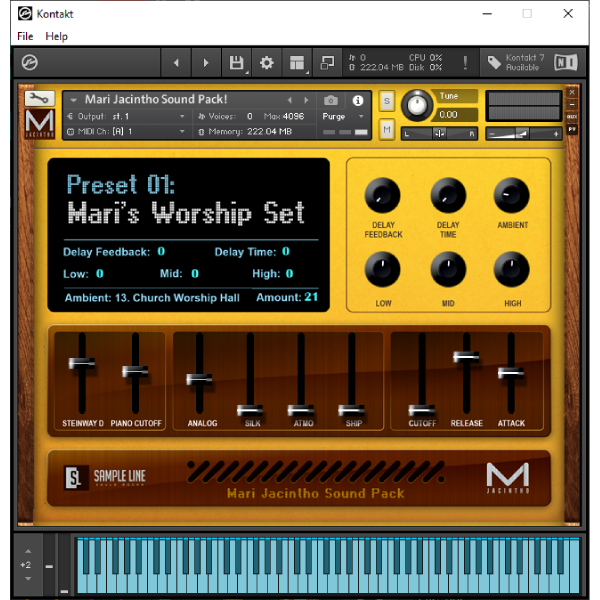Click the Memory 222.04 MB readout

245,132
